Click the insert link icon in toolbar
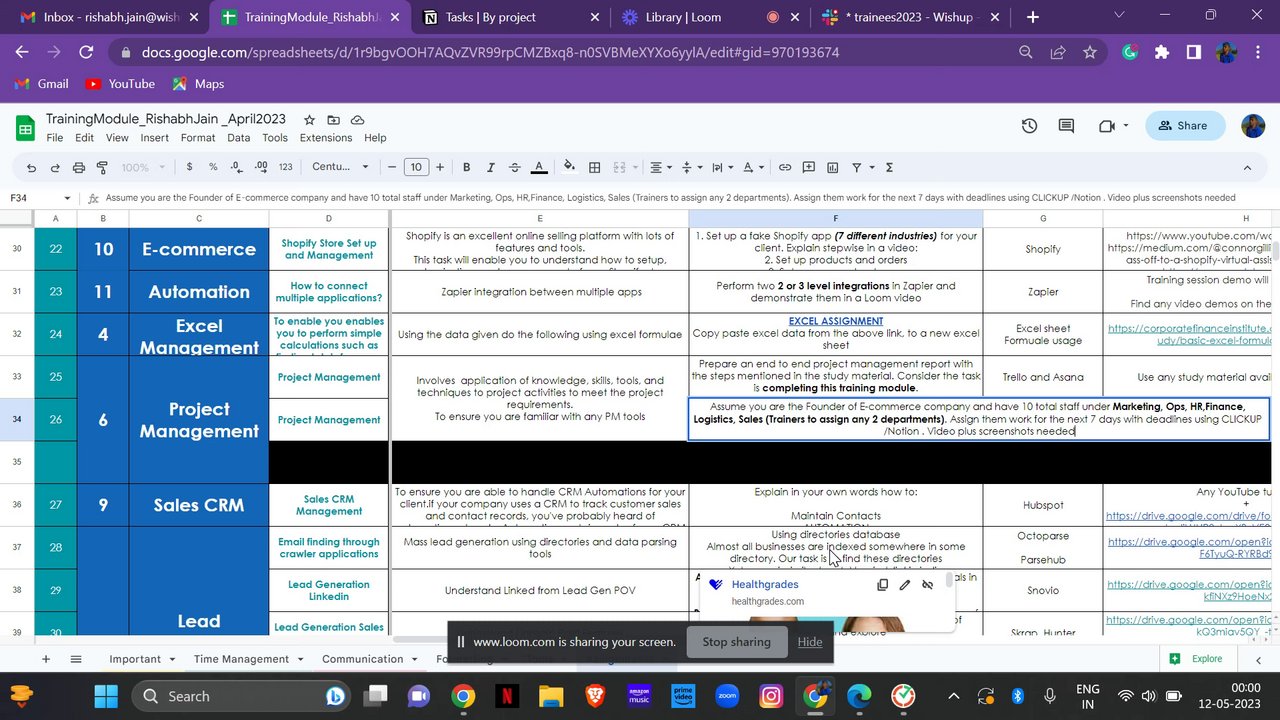 785,167
